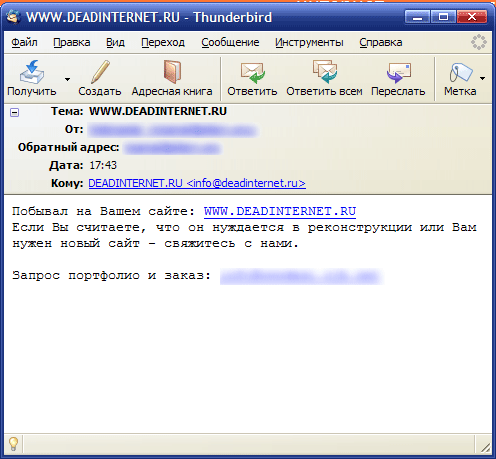
Task: Click the blurred Обратный адрес value
Action: click(x=172, y=148)
